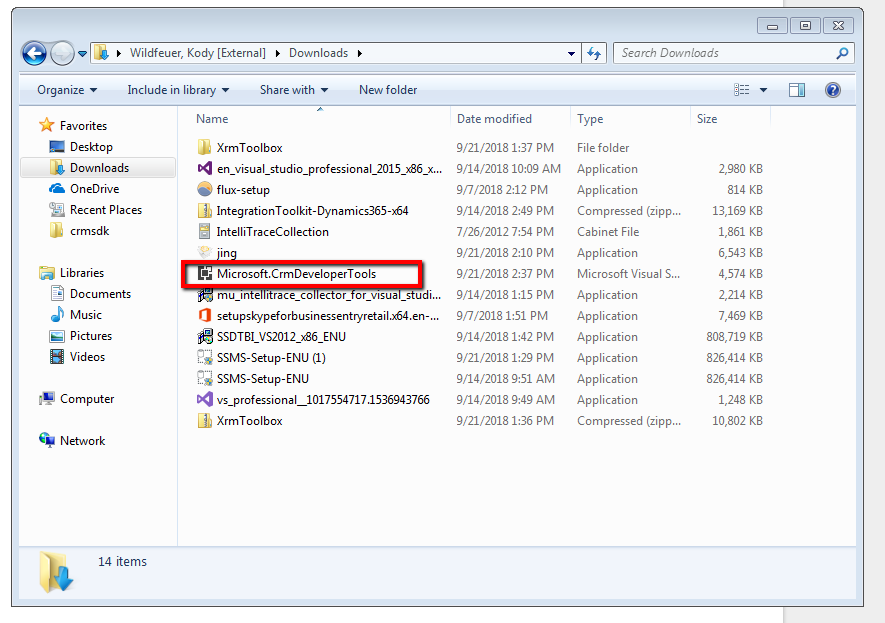Click the 808,719 KB size value
The width and height of the screenshot is (885, 623).
734,336
